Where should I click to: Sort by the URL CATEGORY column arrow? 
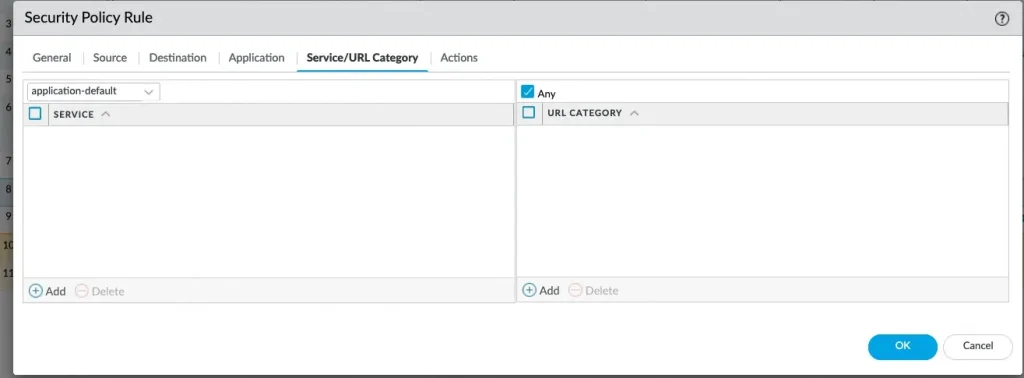pos(633,113)
